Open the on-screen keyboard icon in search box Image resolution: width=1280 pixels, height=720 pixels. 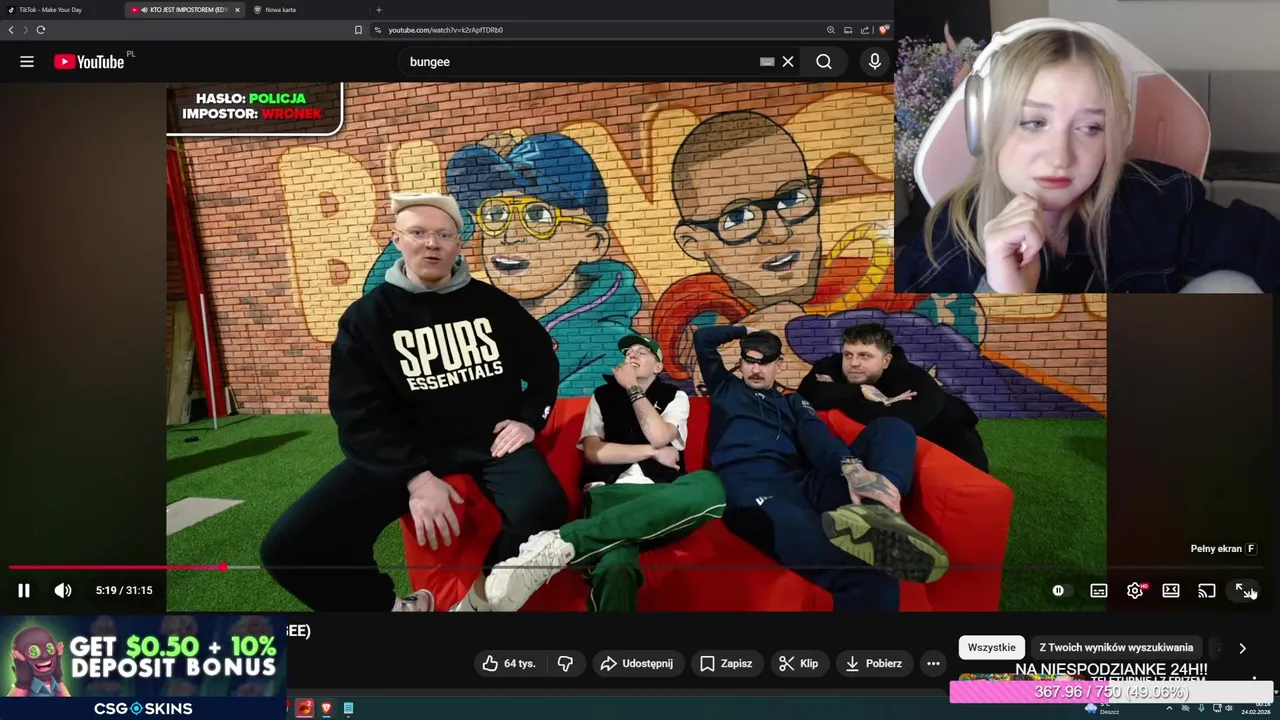(767, 62)
